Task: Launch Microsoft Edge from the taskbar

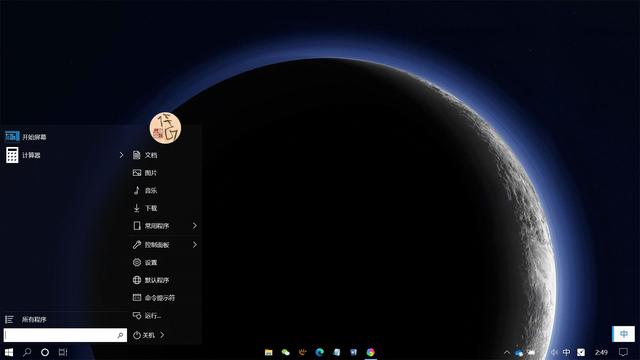Action: click(x=320, y=352)
